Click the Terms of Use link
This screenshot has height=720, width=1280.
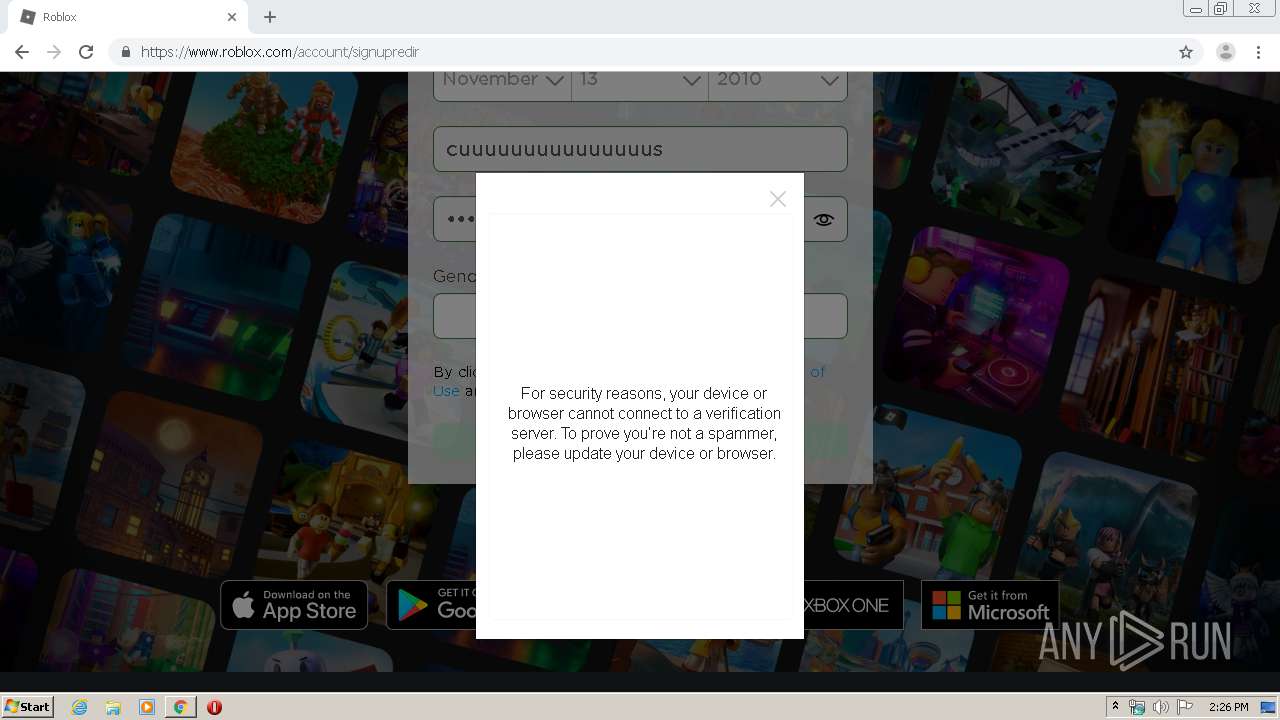coord(446,391)
